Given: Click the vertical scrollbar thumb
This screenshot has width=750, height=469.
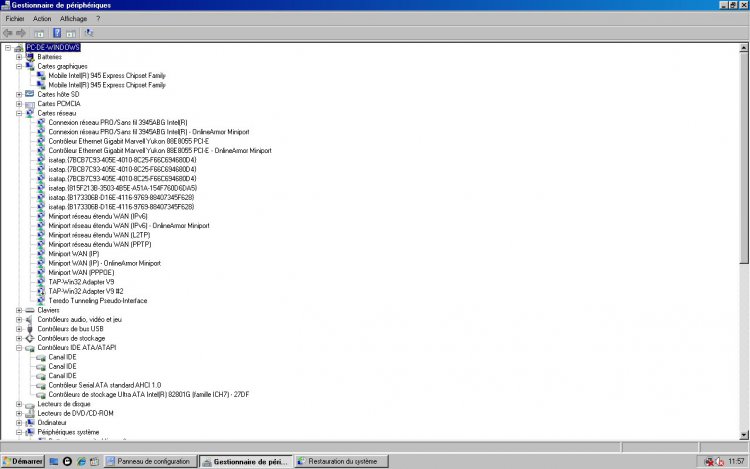Looking at the screenshot, I should [x=744, y=158].
